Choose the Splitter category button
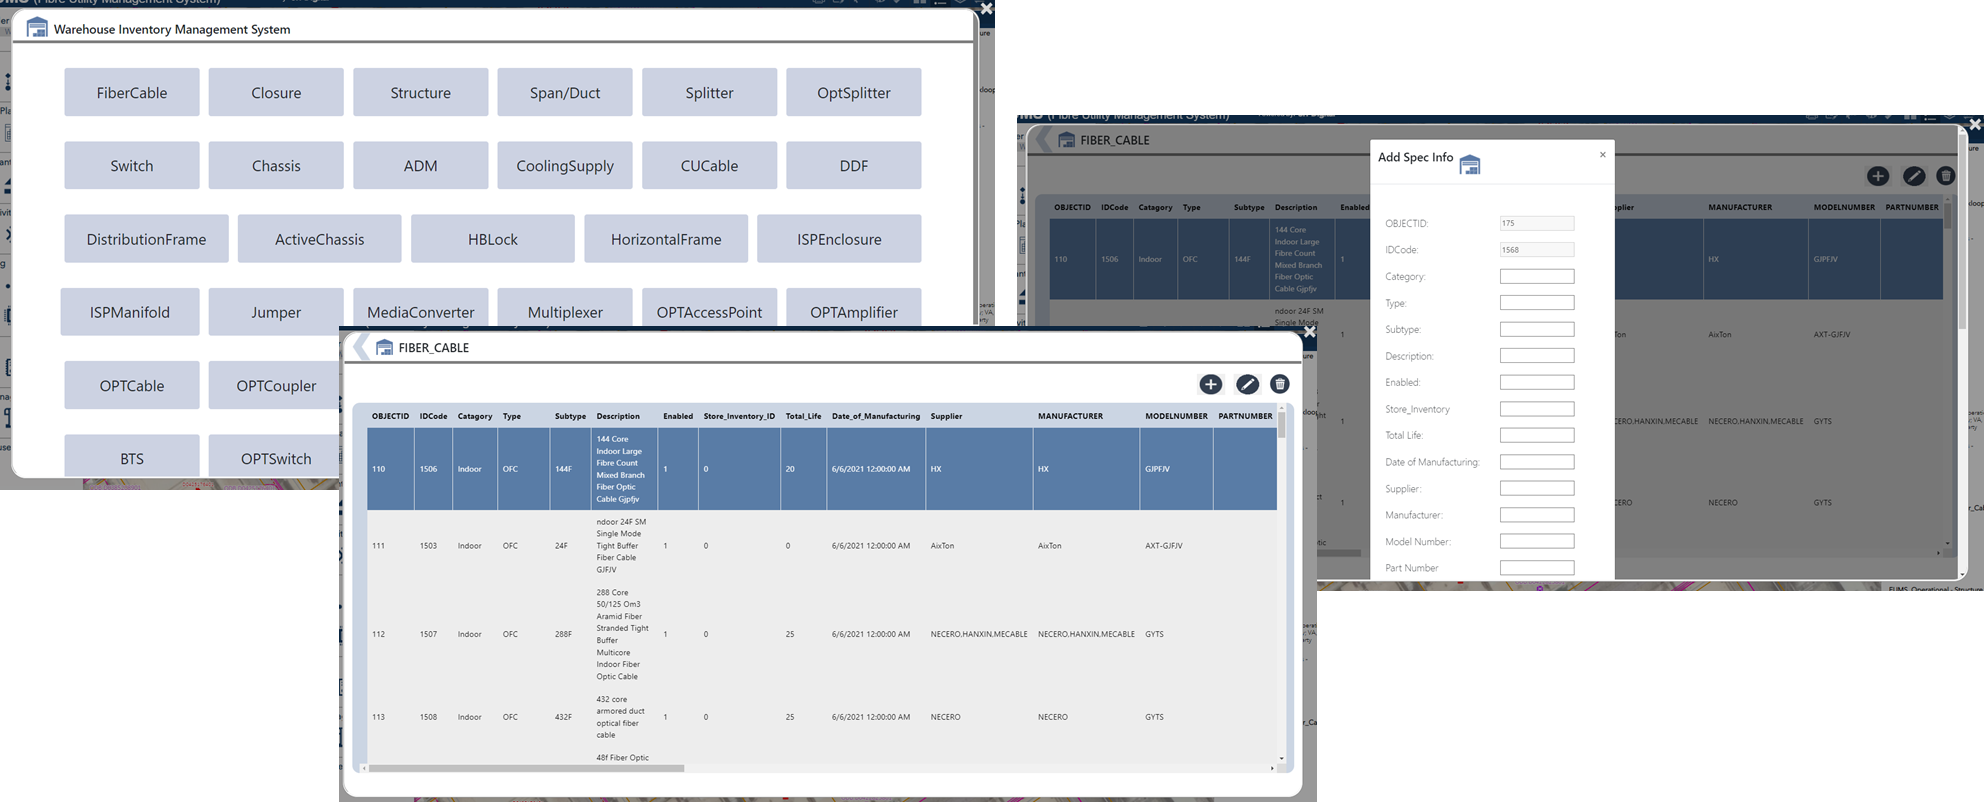The image size is (1984, 802). (x=709, y=92)
